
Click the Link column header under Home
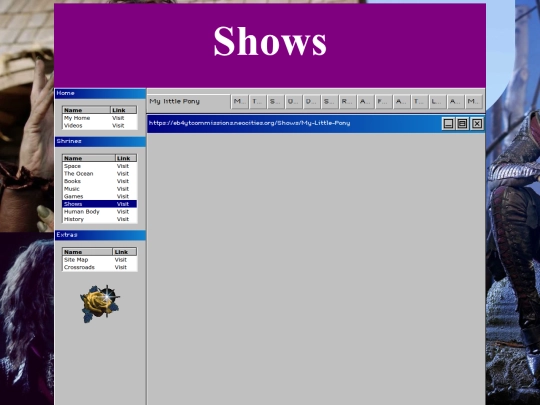pyautogui.click(x=124, y=110)
